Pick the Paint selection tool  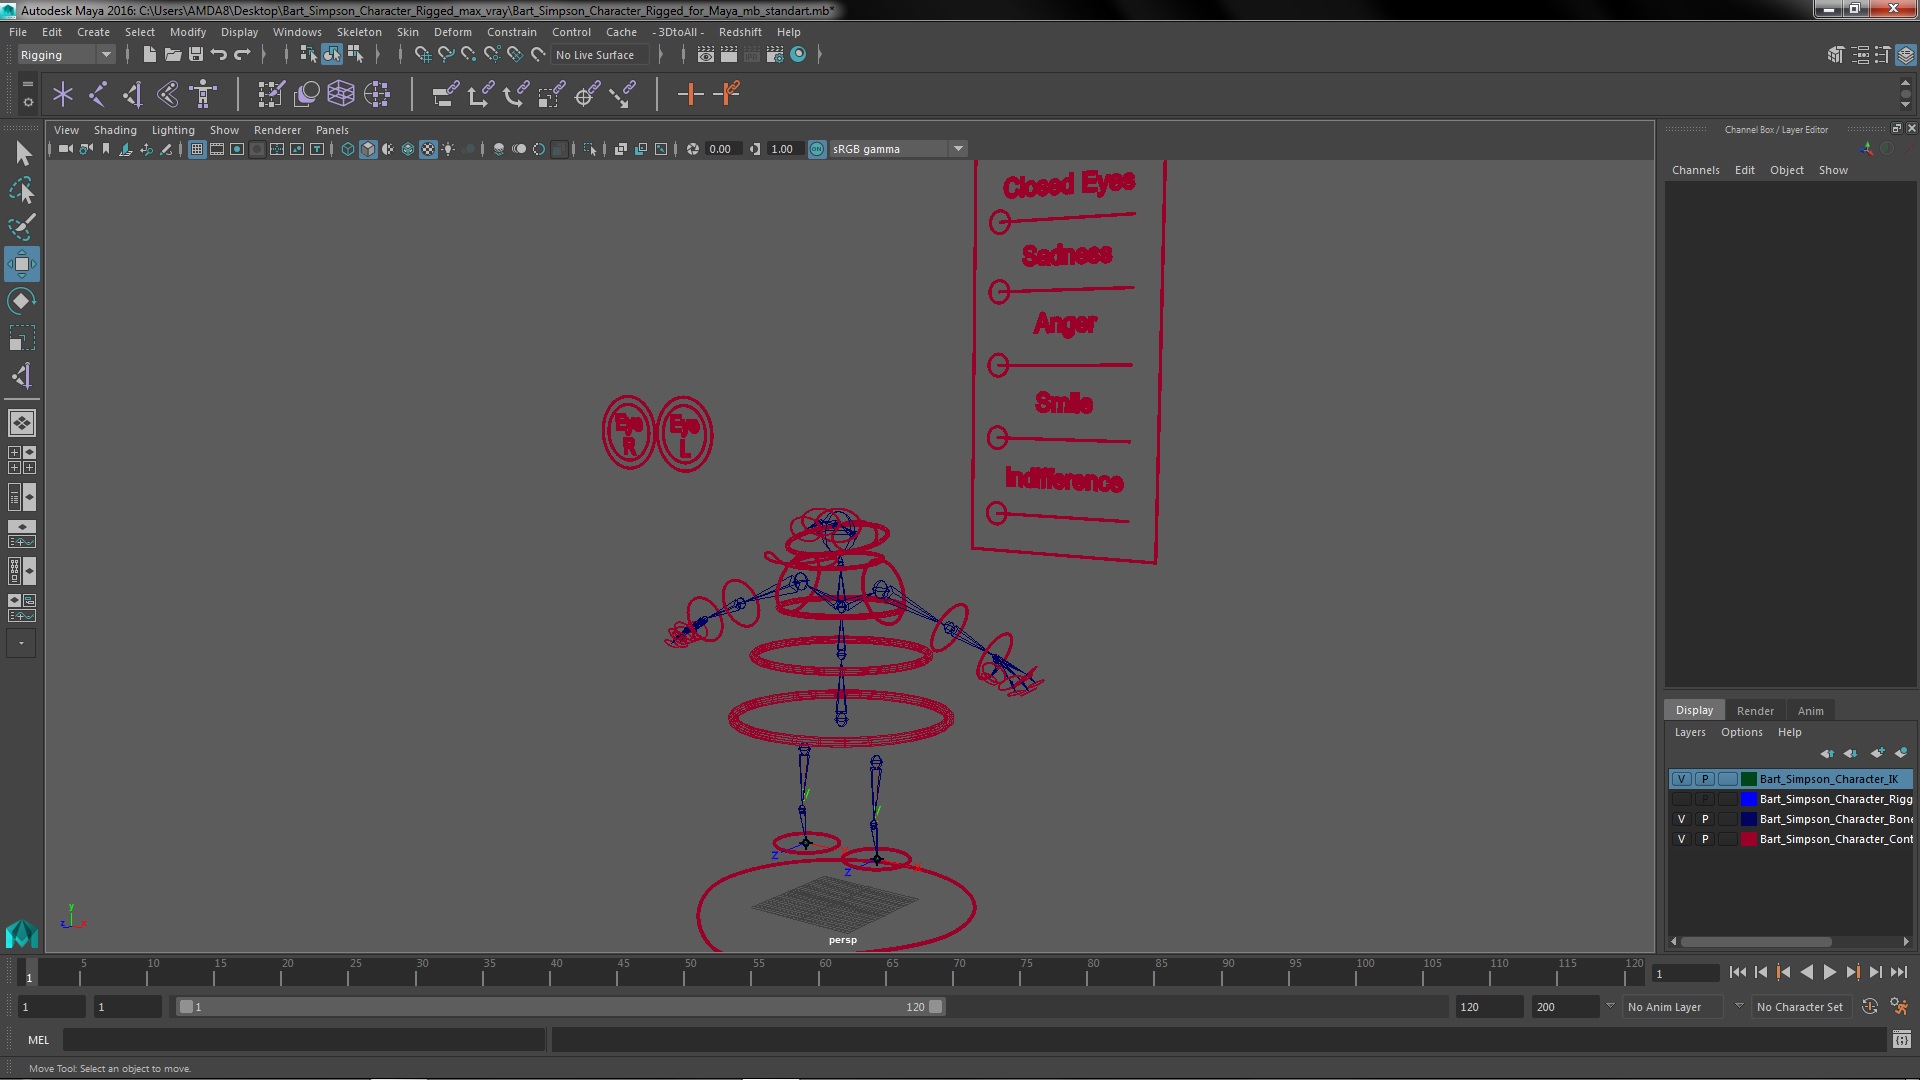tap(22, 227)
